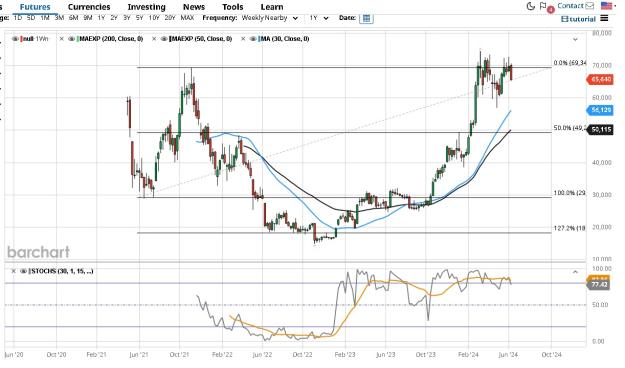Image resolution: width=625 pixels, height=368 pixels.
Task: Open the hamburger chart menu
Action: coord(604,18)
